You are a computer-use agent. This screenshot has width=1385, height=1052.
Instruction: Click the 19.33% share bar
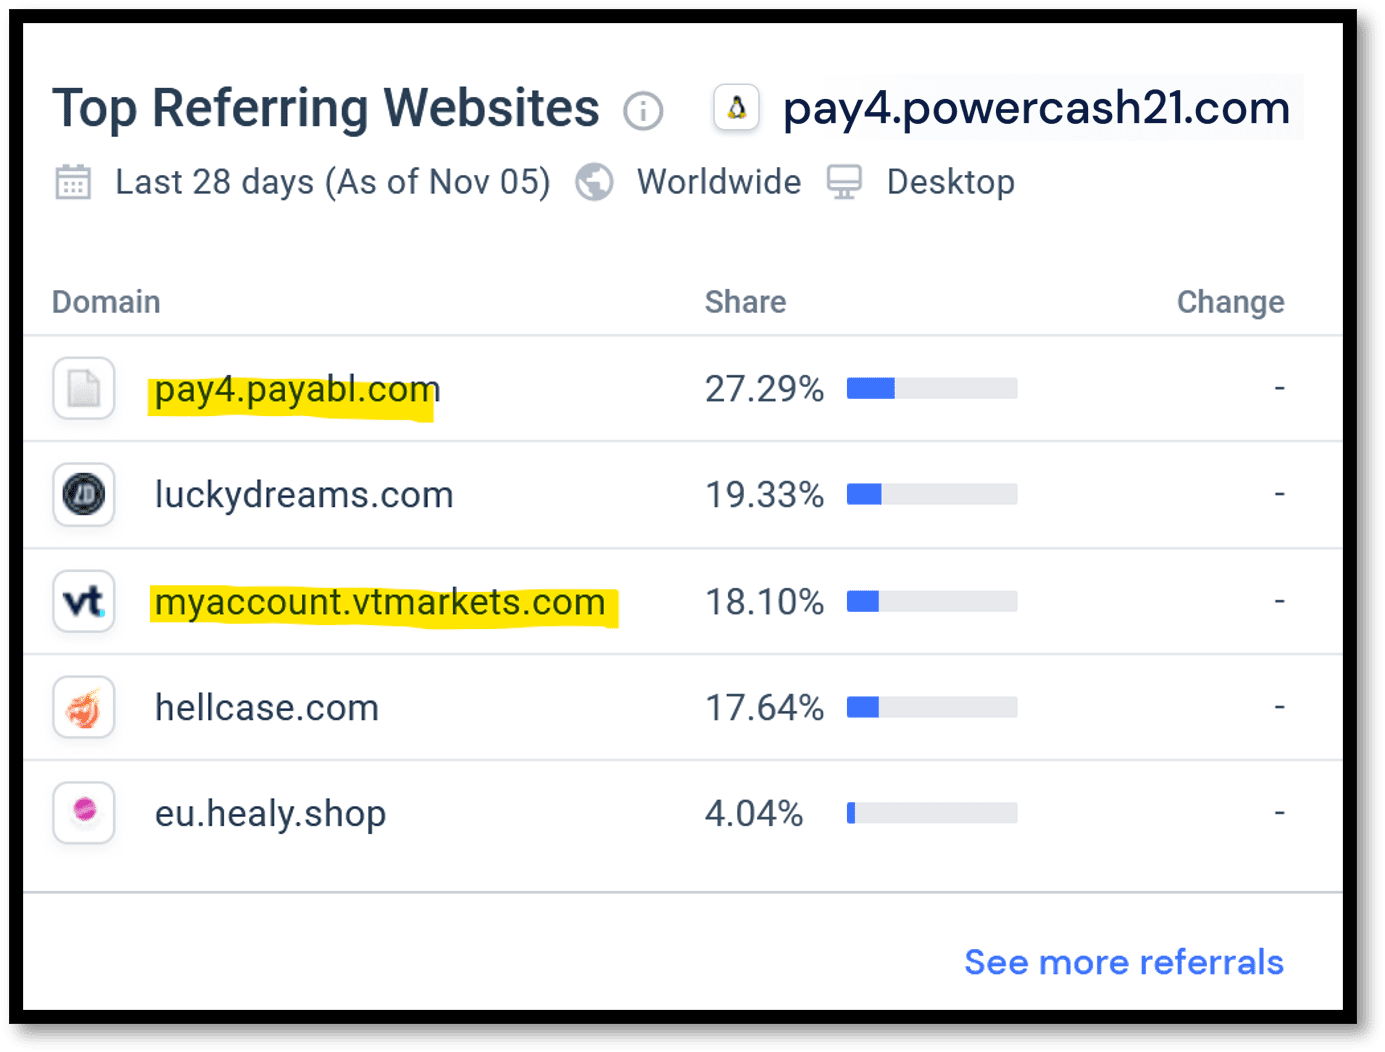point(932,494)
